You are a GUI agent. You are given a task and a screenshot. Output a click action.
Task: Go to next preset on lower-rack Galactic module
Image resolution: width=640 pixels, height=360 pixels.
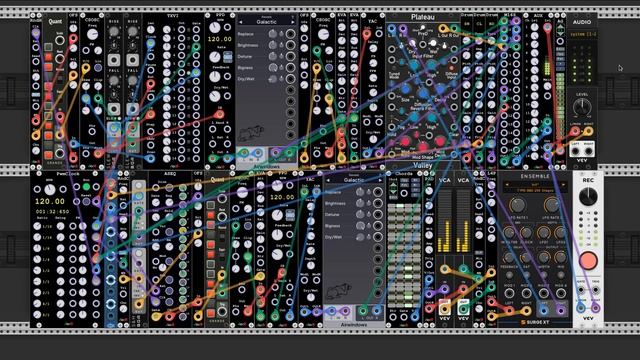pyautogui.click(x=380, y=180)
